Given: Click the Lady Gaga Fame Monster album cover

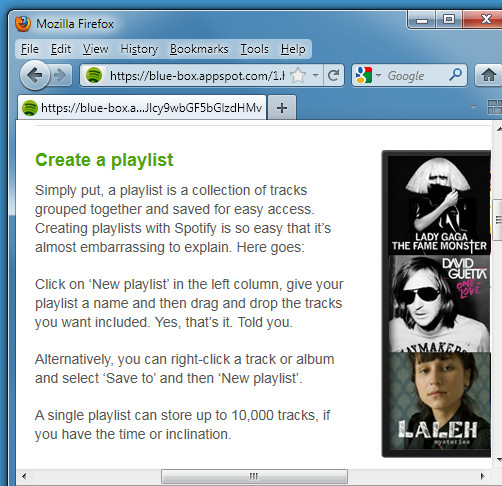Looking at the screenshot, I should 439,204.
